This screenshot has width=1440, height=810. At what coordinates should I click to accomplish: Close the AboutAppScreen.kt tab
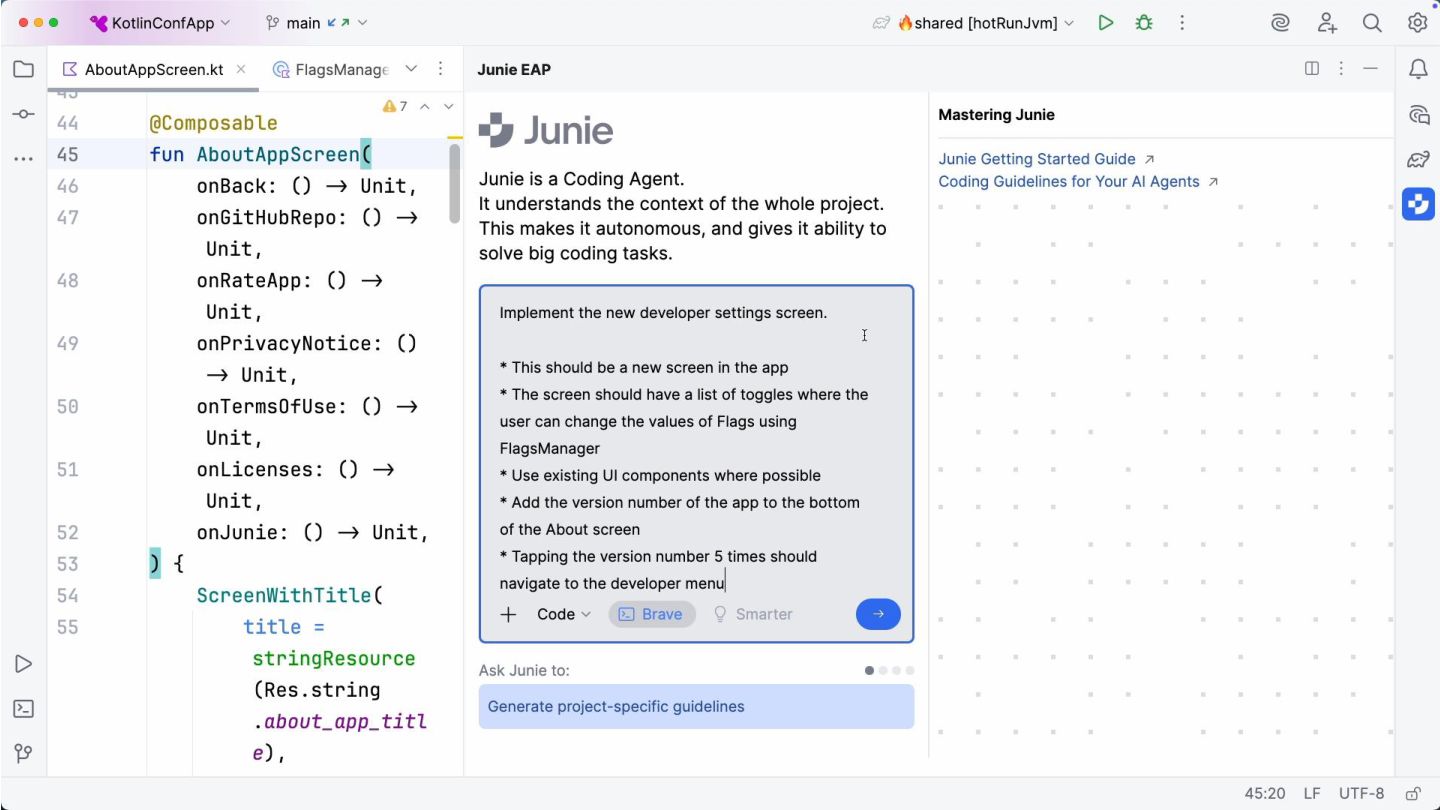point(241,69)
